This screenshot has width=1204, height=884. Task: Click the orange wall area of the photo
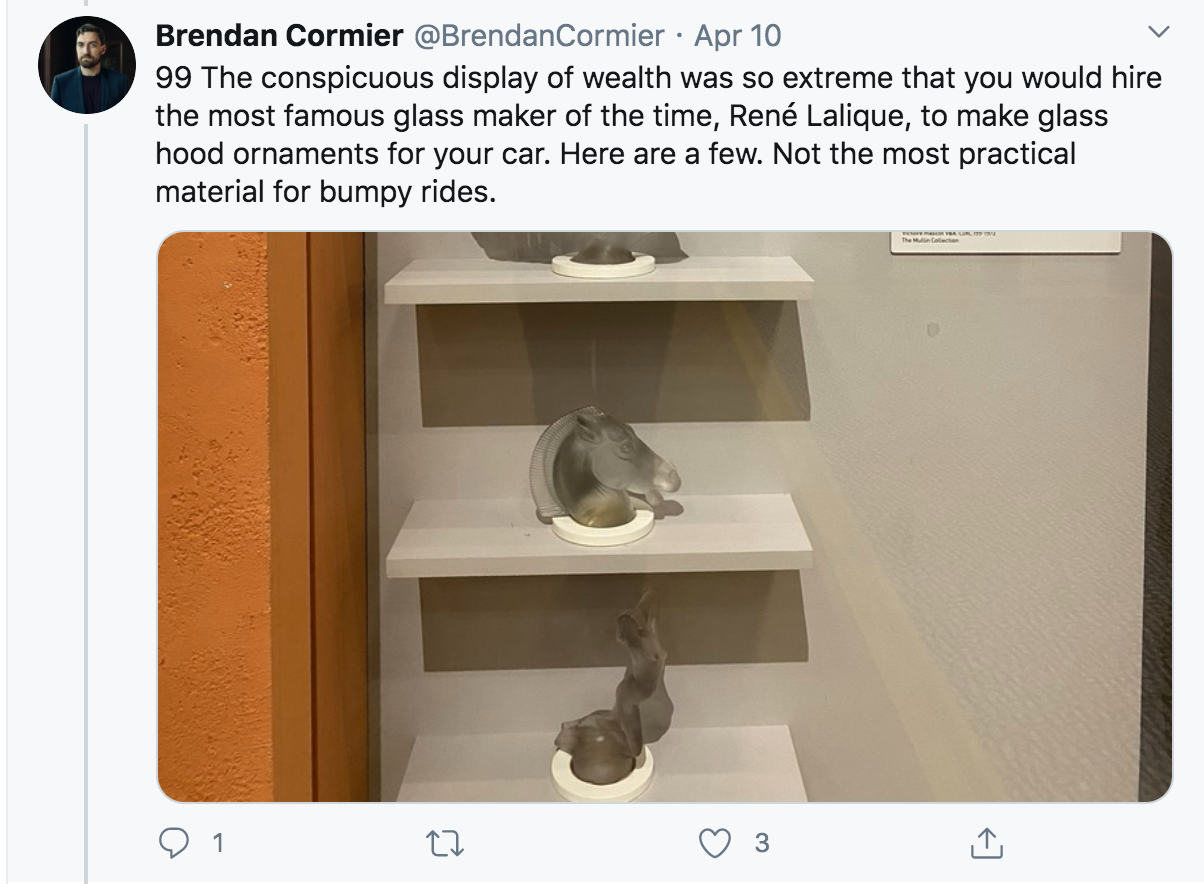215,500
